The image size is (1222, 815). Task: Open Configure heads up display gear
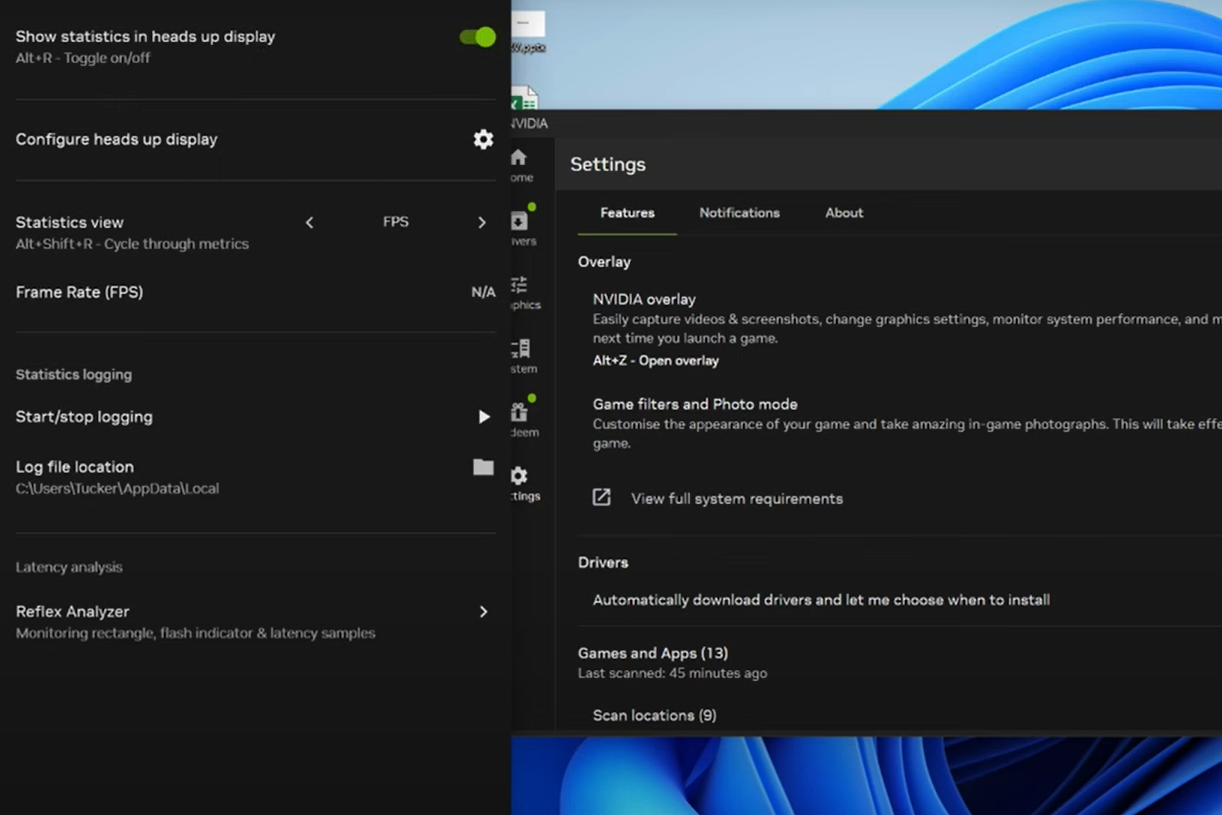pyautogui.click(x=483, y=139)
